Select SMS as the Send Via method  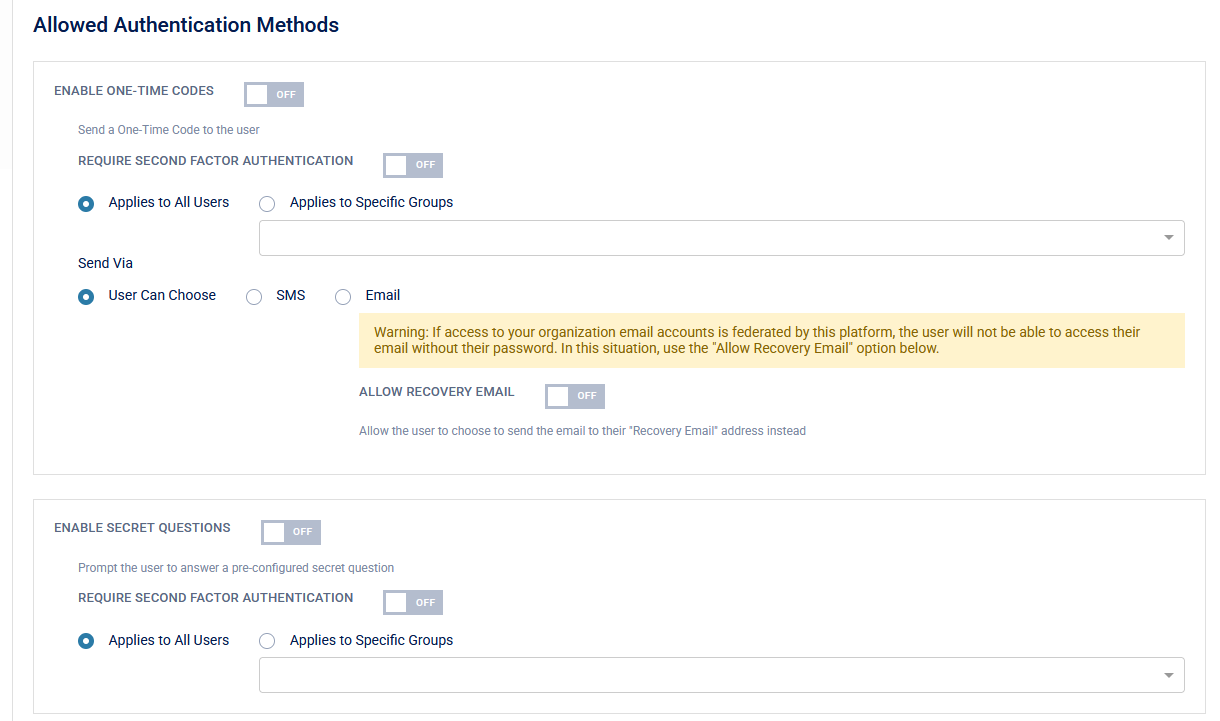pos(255,296)
